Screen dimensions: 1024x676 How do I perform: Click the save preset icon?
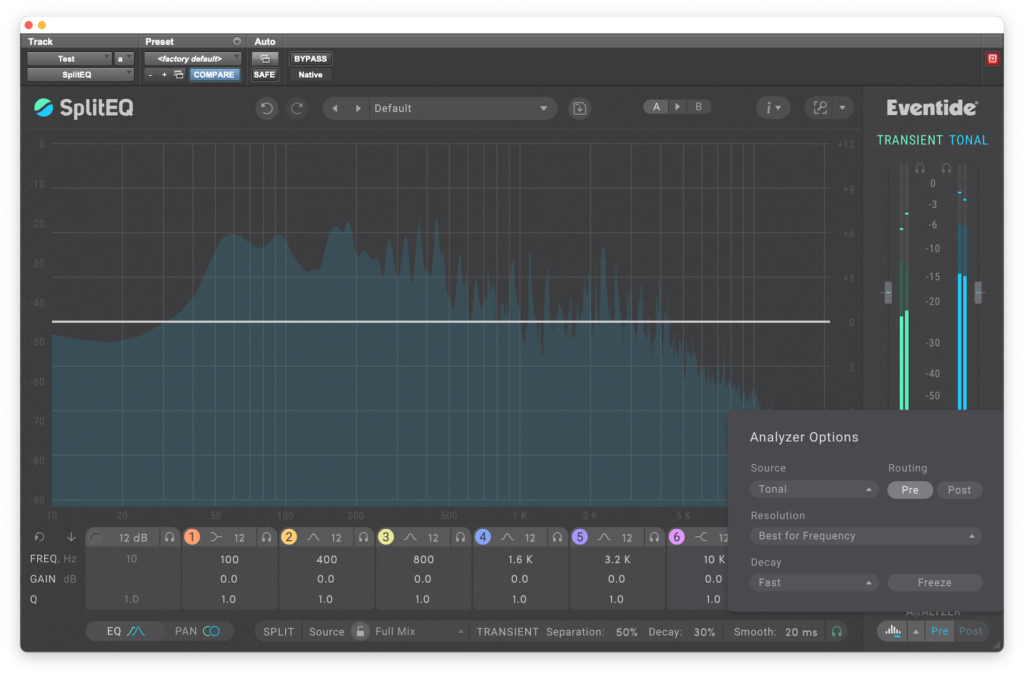tap(579, 108)
